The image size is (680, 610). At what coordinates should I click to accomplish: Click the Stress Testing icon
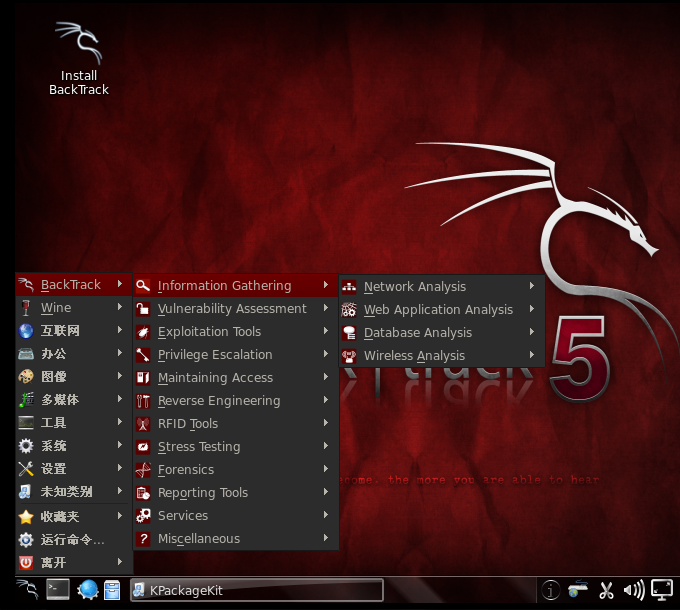143,447
